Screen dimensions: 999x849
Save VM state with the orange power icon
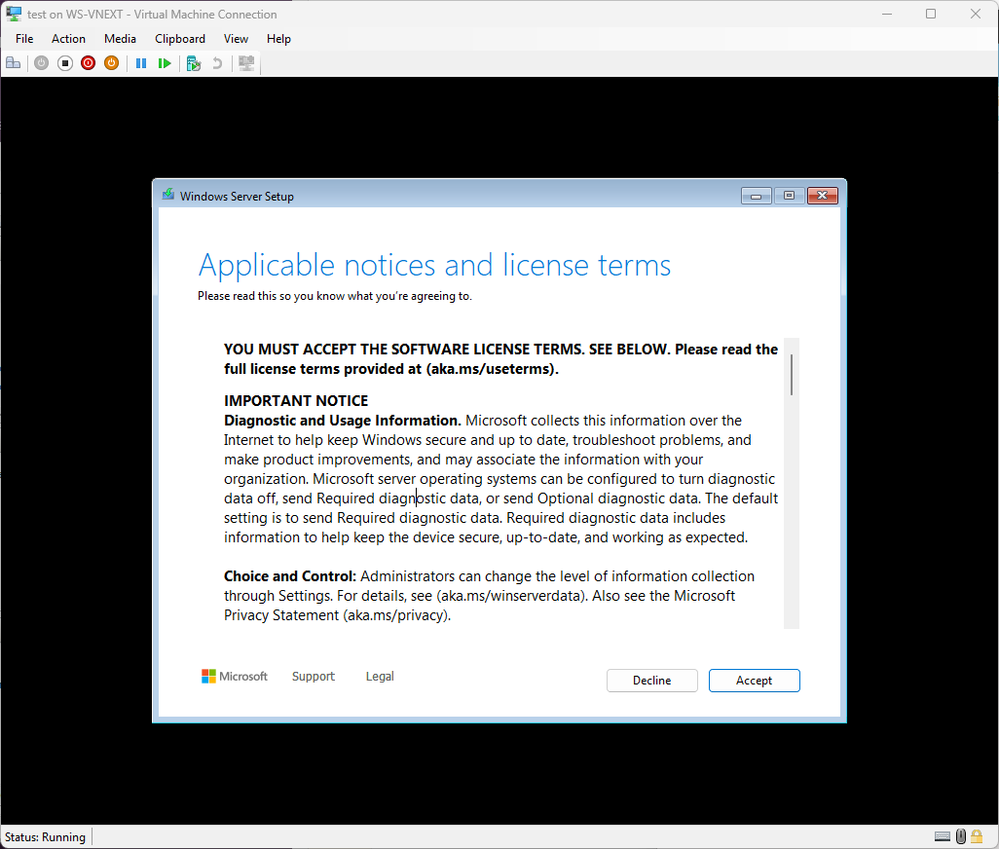pyautogui.click(x=111, y=63)
